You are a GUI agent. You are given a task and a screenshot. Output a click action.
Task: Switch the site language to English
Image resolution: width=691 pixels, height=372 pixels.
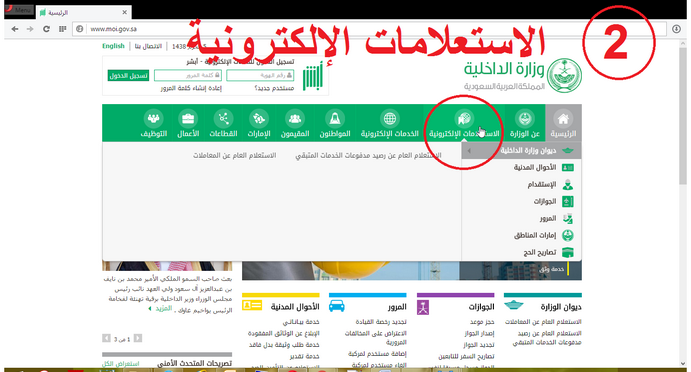pos(113,46)
